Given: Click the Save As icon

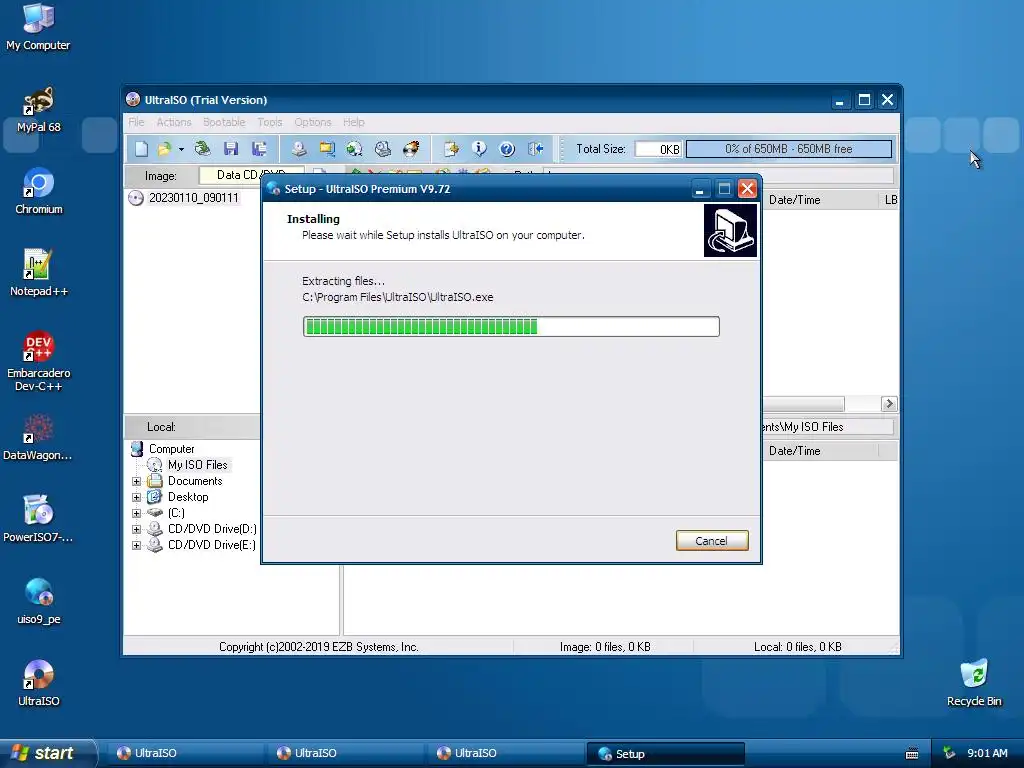Looking at the screenshot, I should click(259, 149).
